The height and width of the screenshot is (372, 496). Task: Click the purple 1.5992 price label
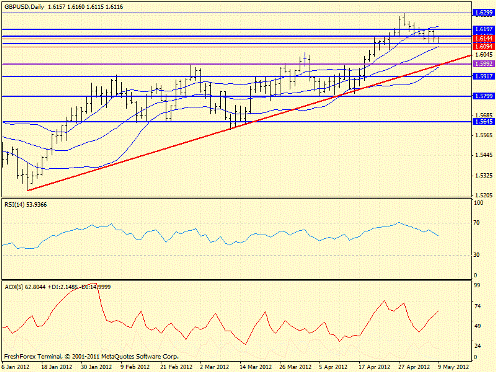point(483,64)
